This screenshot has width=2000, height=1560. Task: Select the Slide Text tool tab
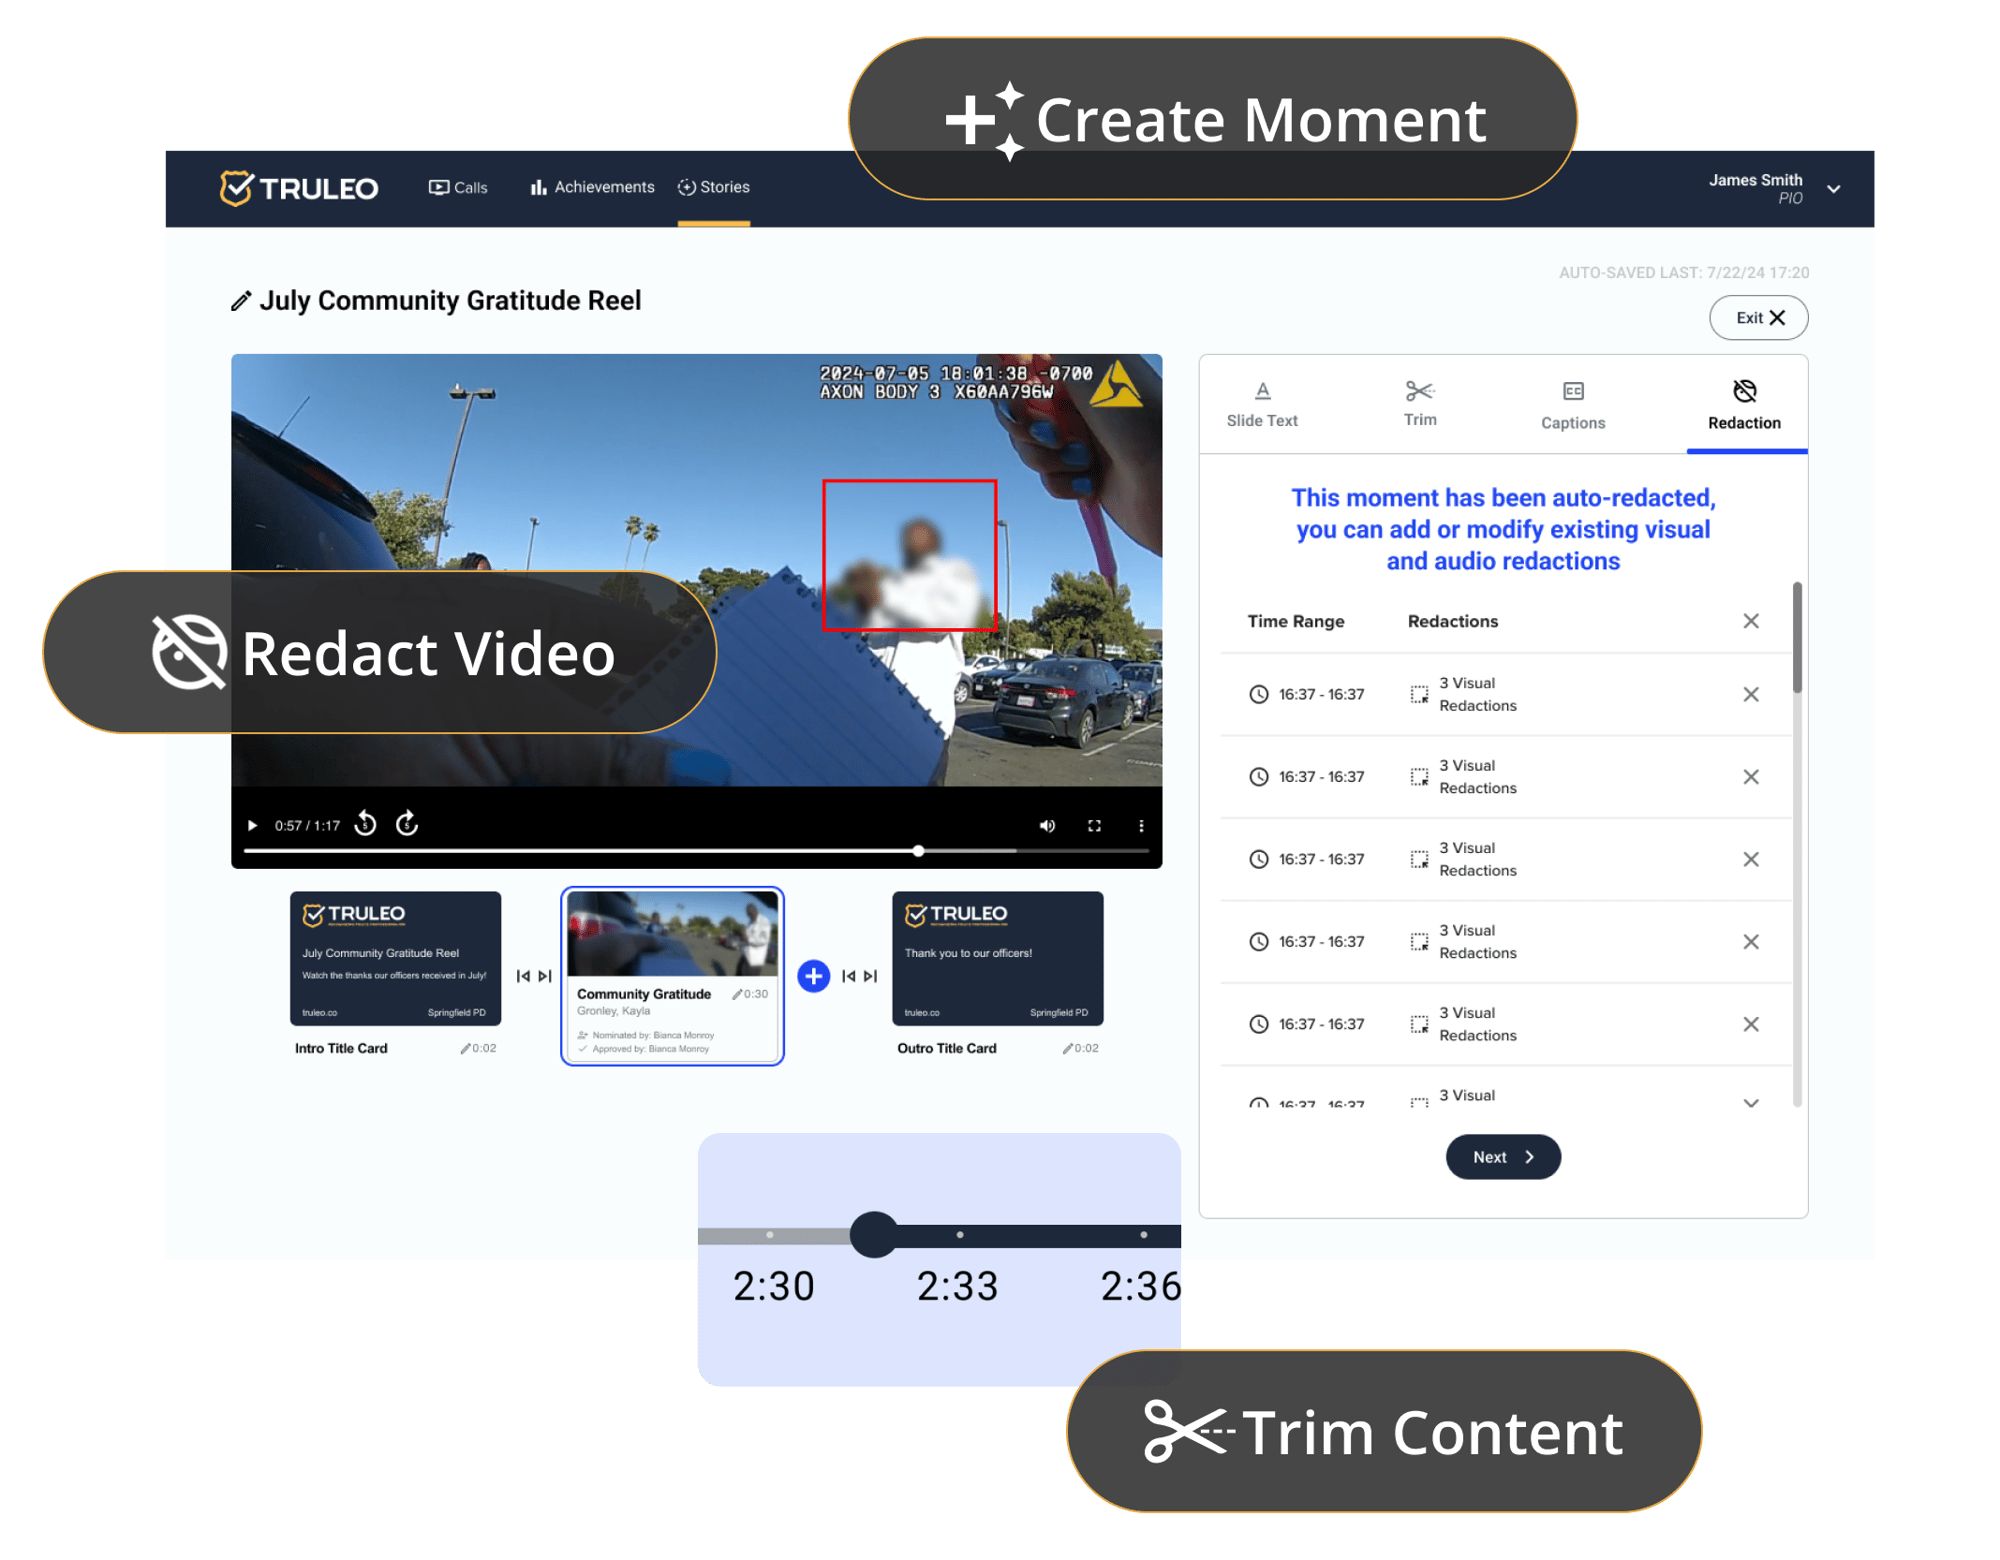point(1263,409)
